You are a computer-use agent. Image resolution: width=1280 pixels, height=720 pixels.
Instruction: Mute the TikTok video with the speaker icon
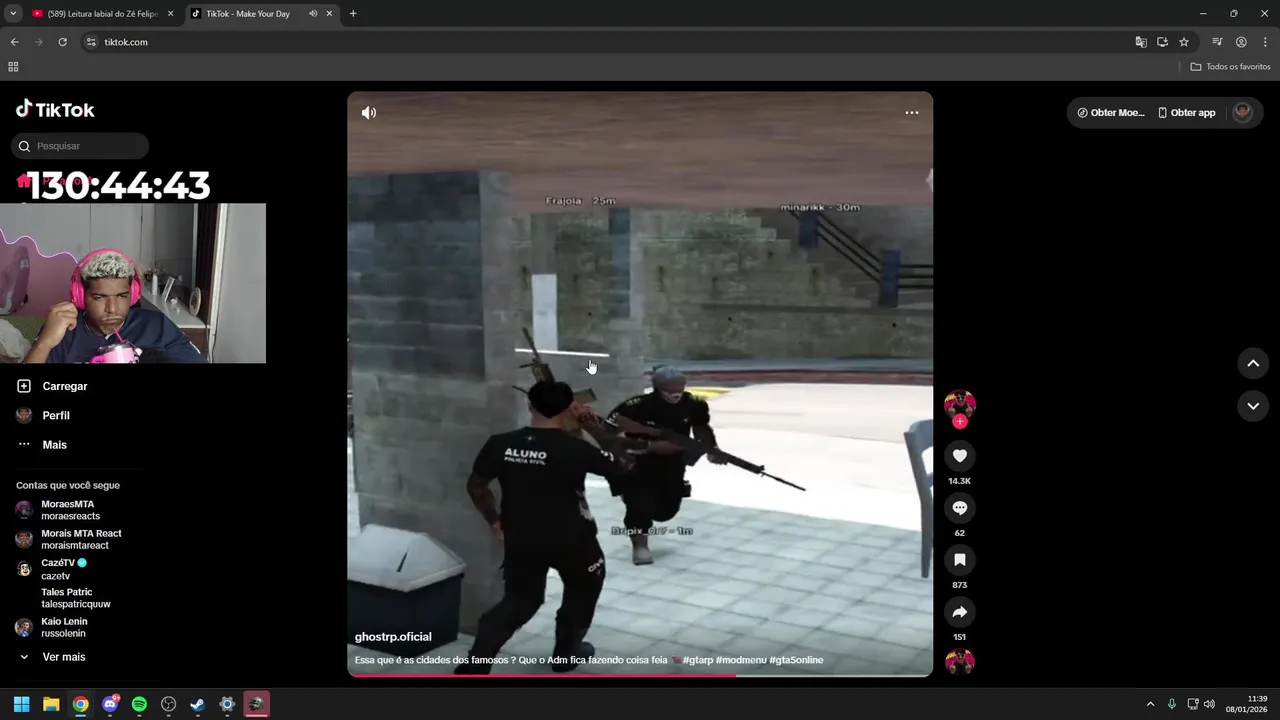click(369, 113)
